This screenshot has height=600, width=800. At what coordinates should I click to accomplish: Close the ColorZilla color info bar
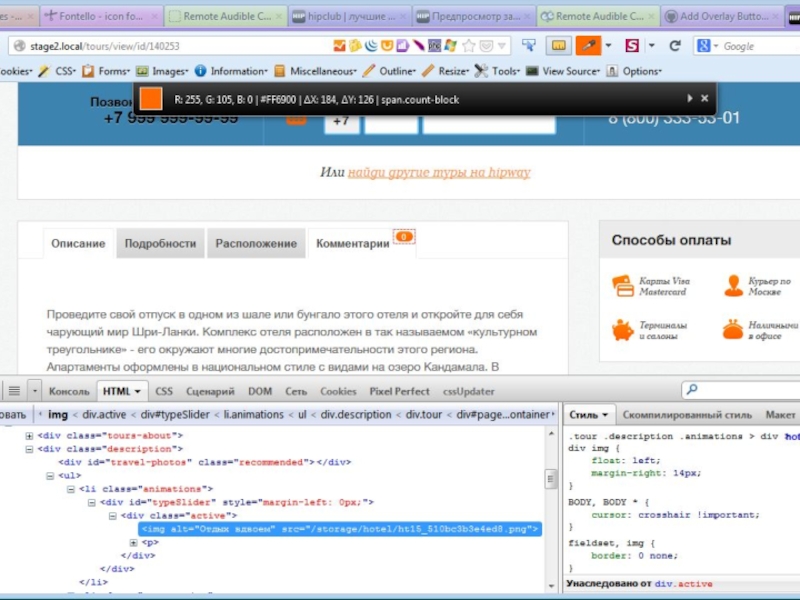tap(704, 98)
